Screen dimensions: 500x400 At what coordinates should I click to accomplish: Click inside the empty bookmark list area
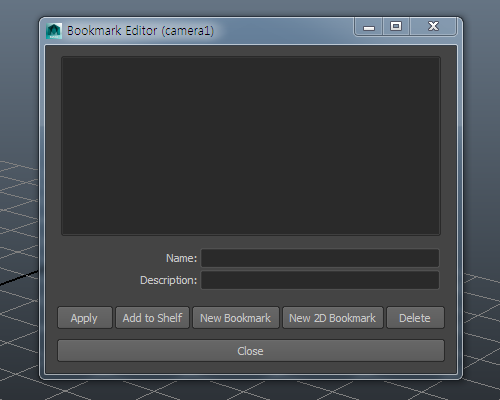tap(251, 146)
